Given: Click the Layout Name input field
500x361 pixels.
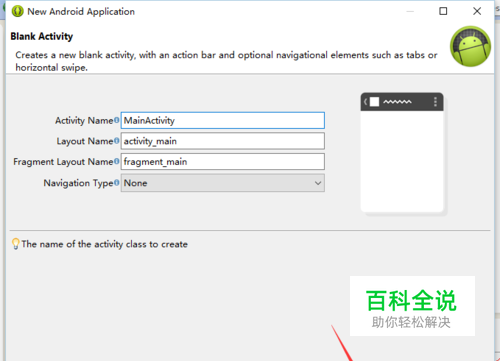Looking at the screenshot, I should (223, 141).
